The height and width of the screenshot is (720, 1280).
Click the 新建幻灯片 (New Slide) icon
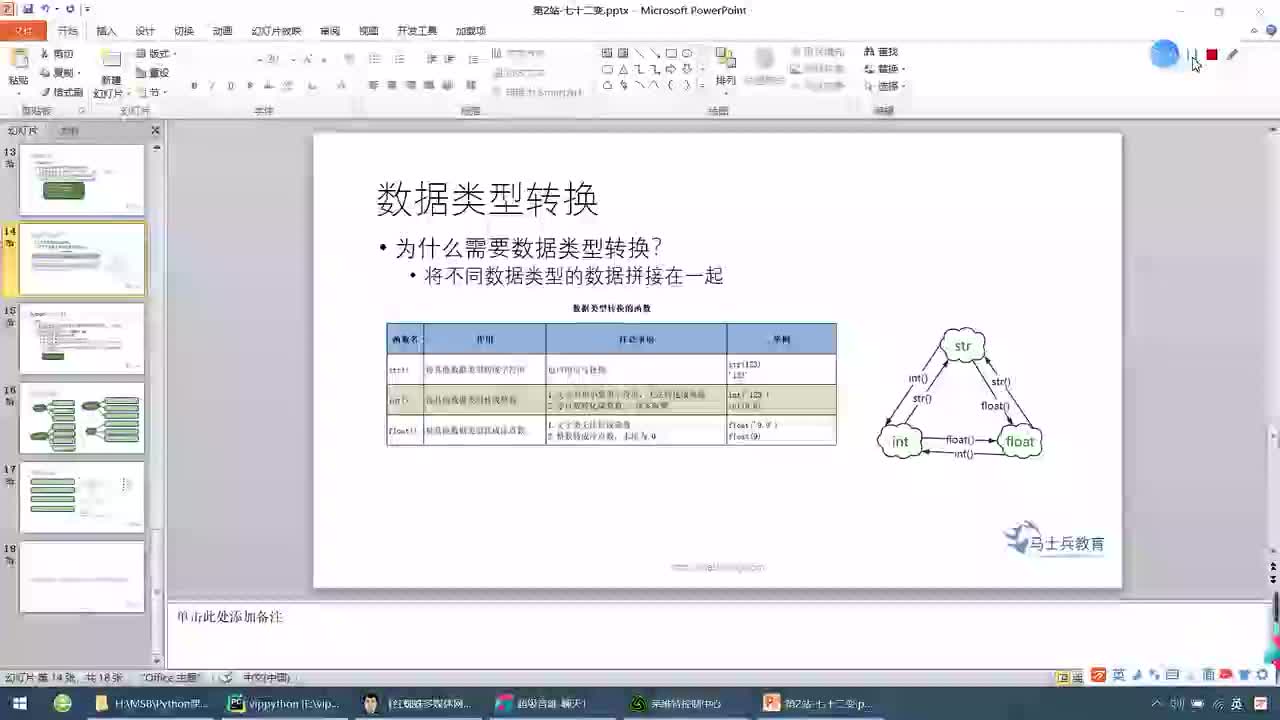click(x=110, y=60)
